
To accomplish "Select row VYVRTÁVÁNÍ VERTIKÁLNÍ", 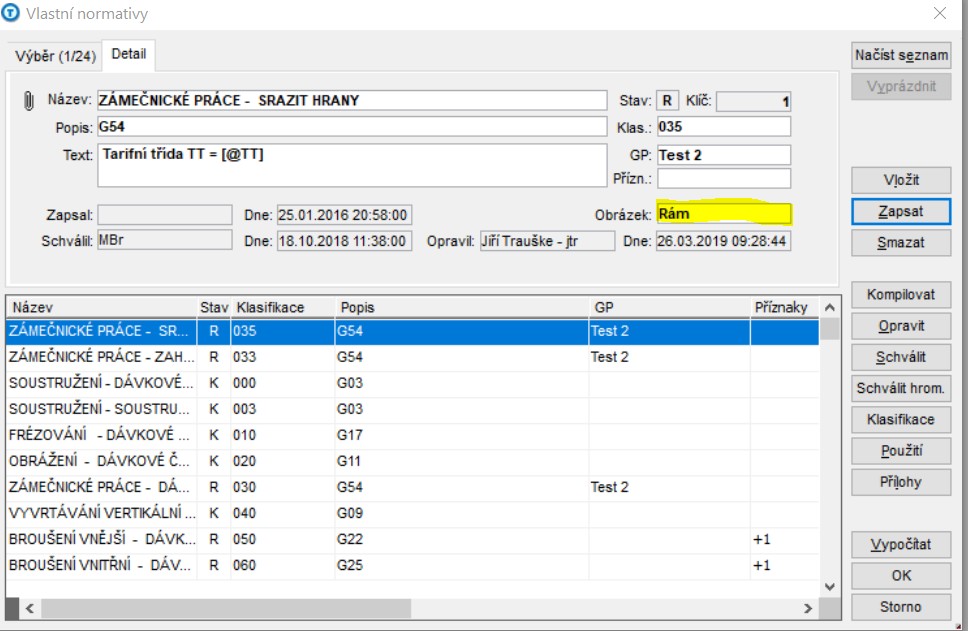I will click(412, 513).
